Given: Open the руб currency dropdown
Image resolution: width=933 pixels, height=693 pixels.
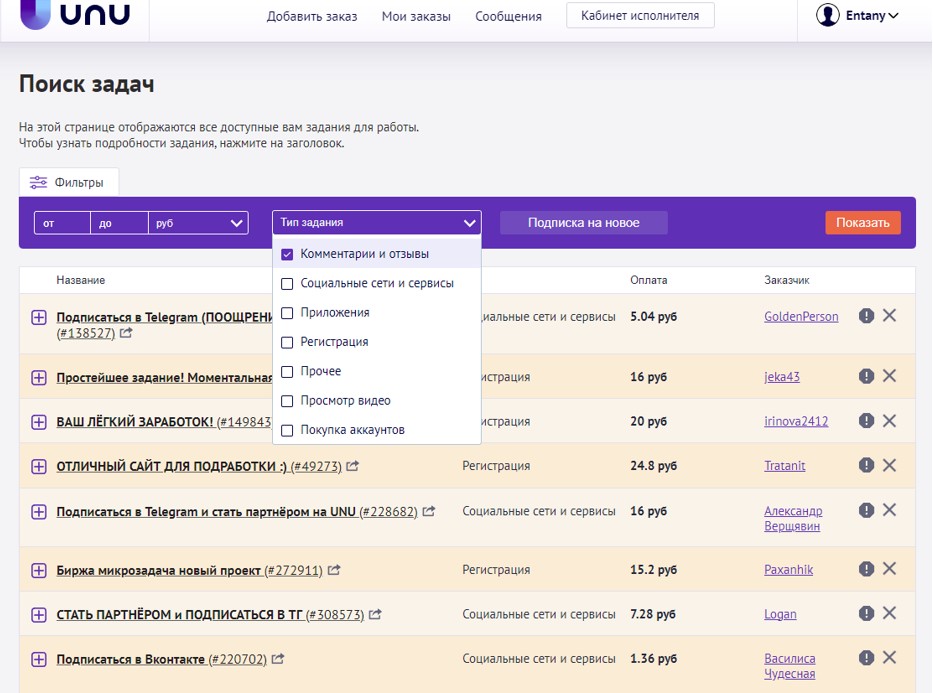Looking at the screenshot, I should (x=198, y=223).
